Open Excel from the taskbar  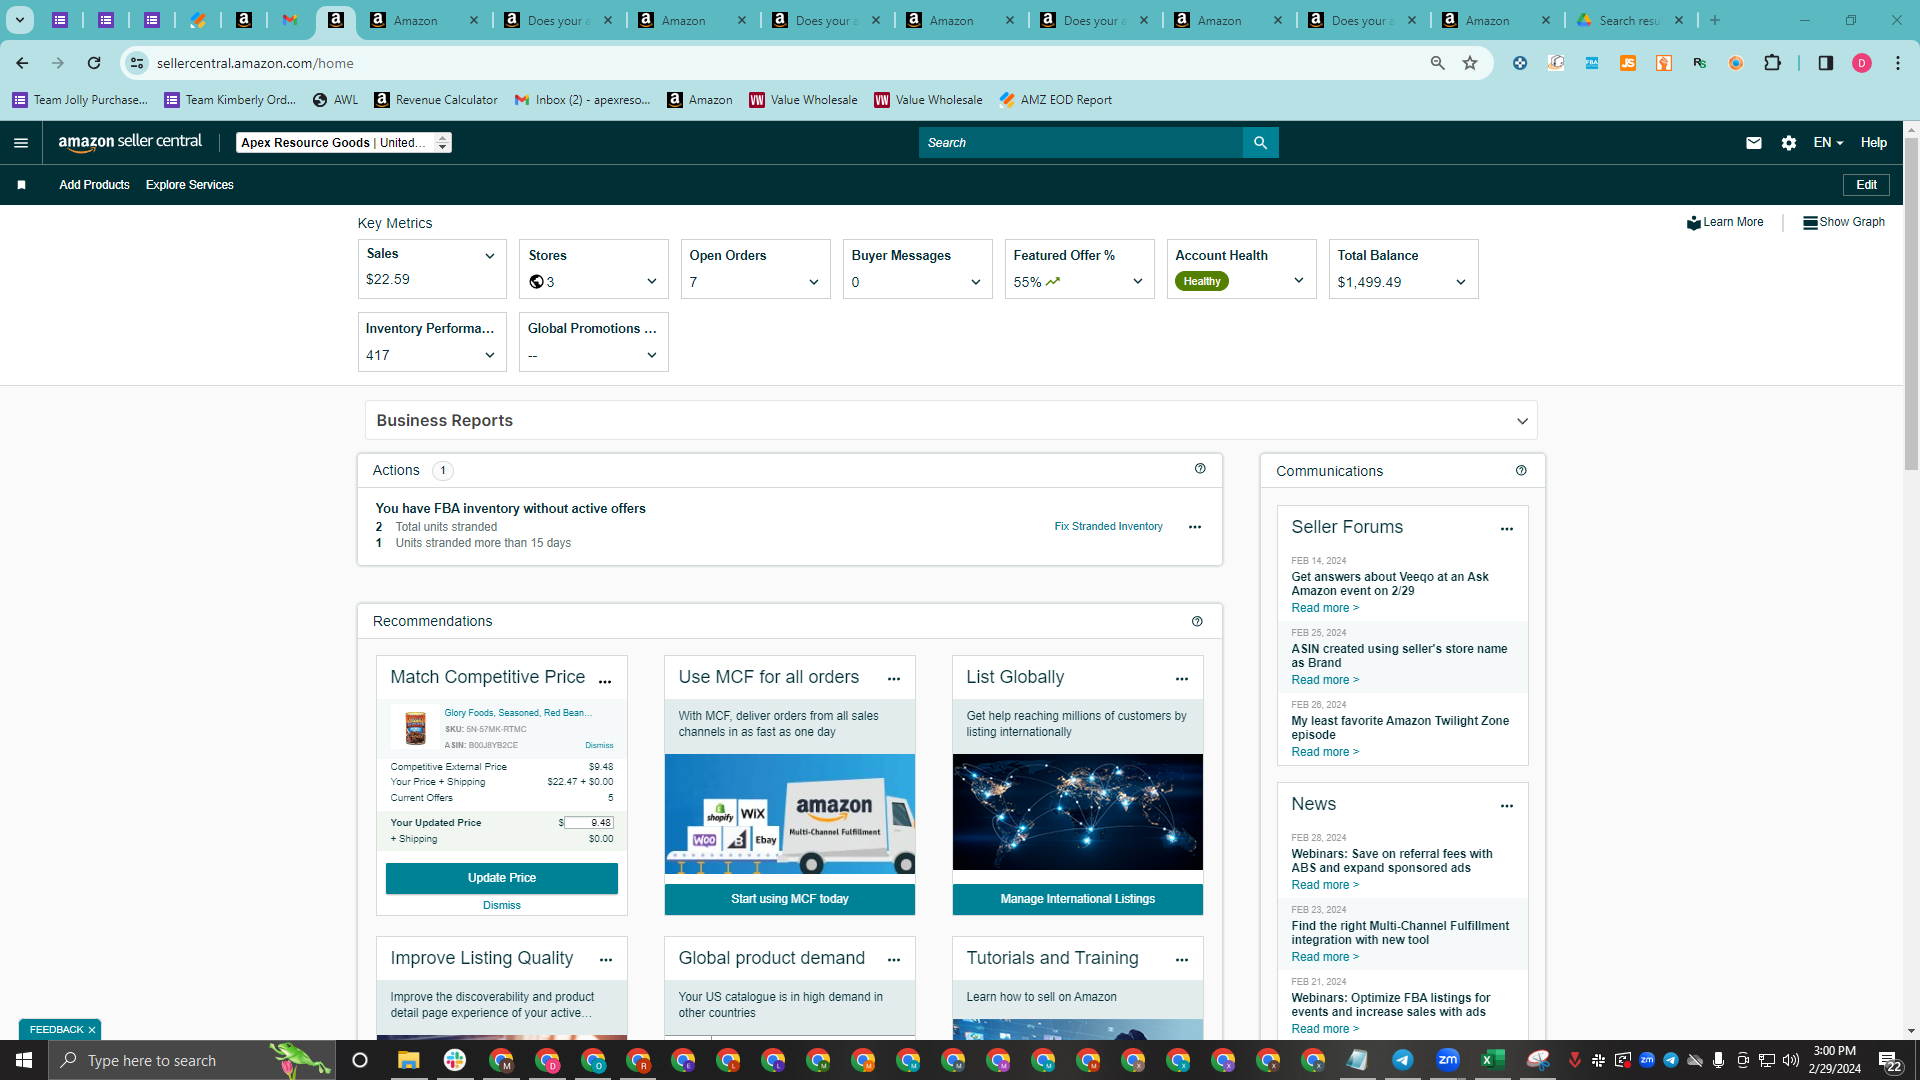pyautogui.click(x=1492, y=1060)
